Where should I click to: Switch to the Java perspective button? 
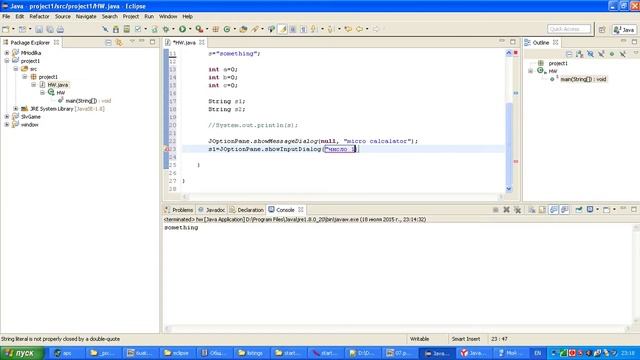pyautogui.click(x=624, y=29)
